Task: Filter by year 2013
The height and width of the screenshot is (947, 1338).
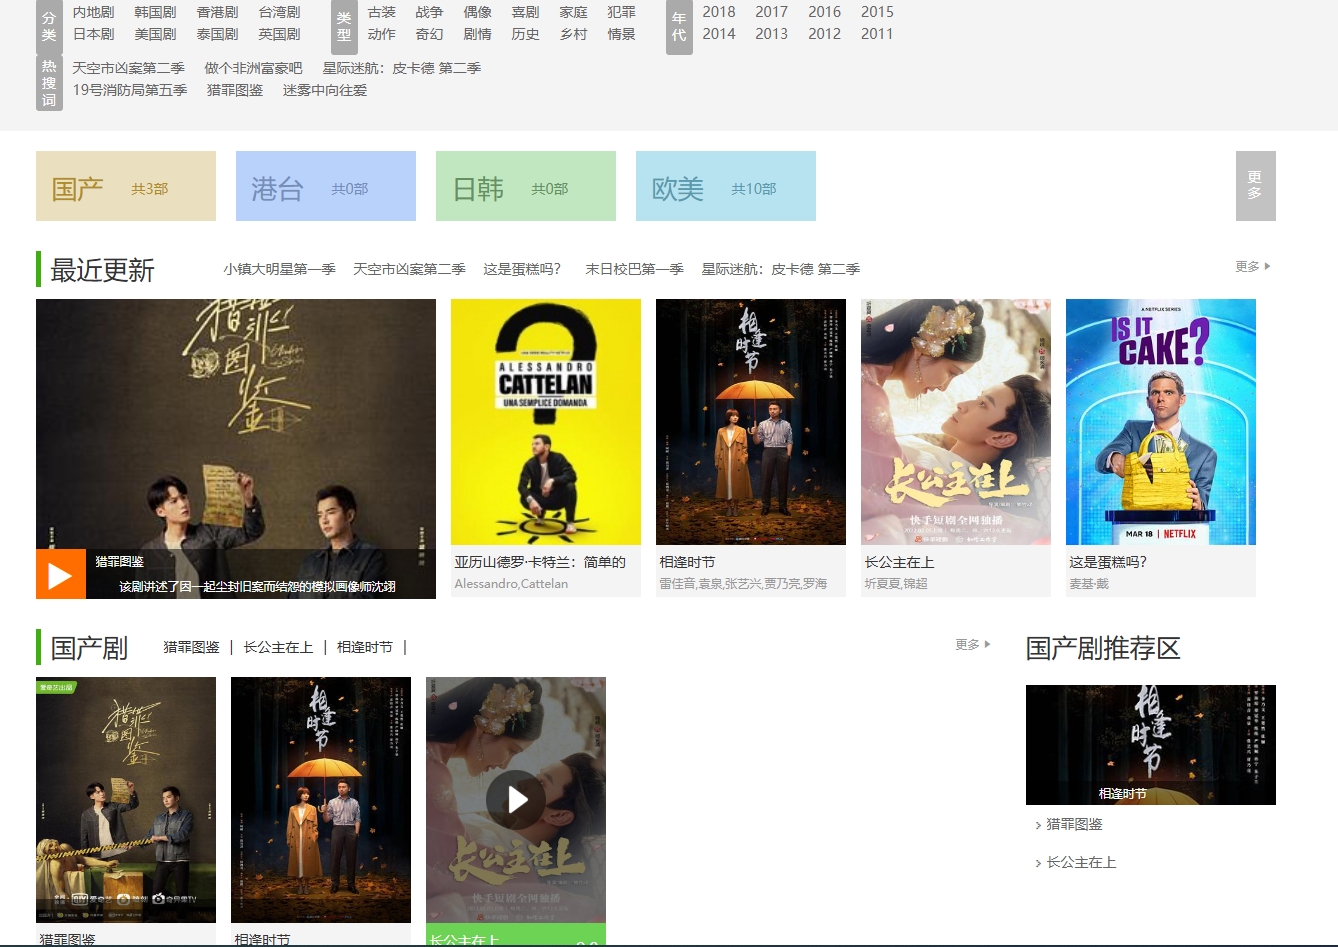Action: [772, 34]
